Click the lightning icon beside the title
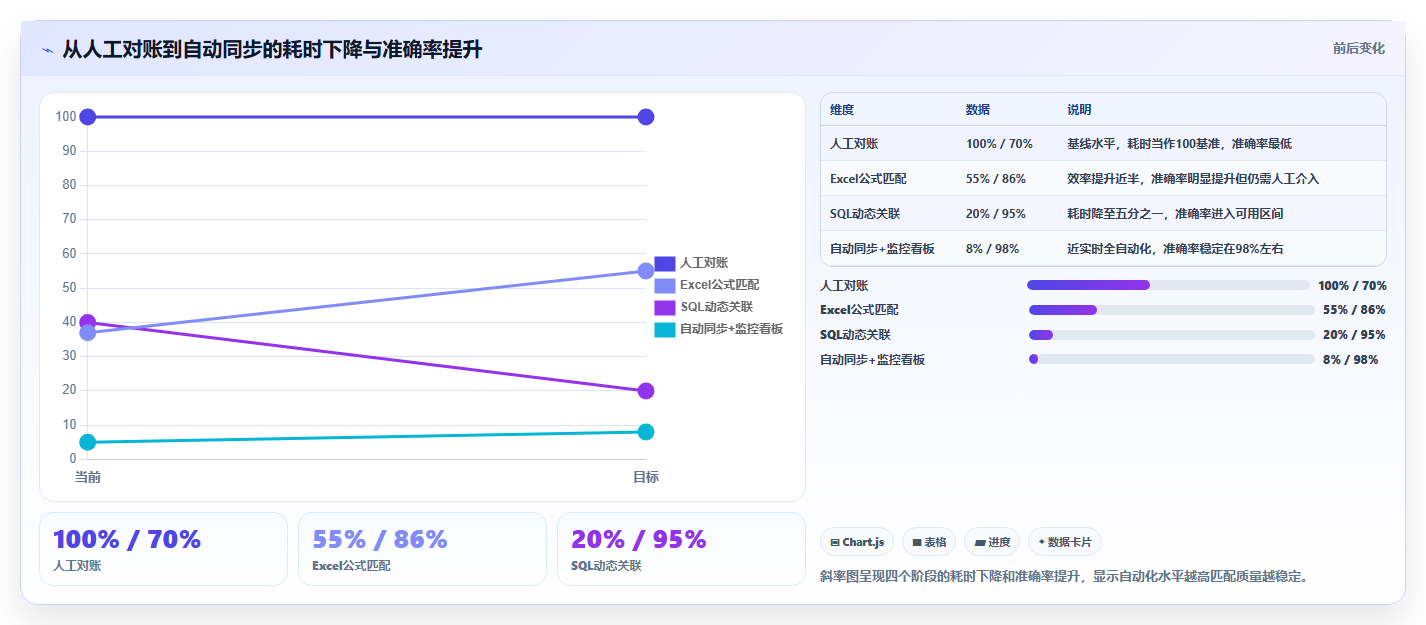Screen dimensions: 1426x625 coord(48,50)
